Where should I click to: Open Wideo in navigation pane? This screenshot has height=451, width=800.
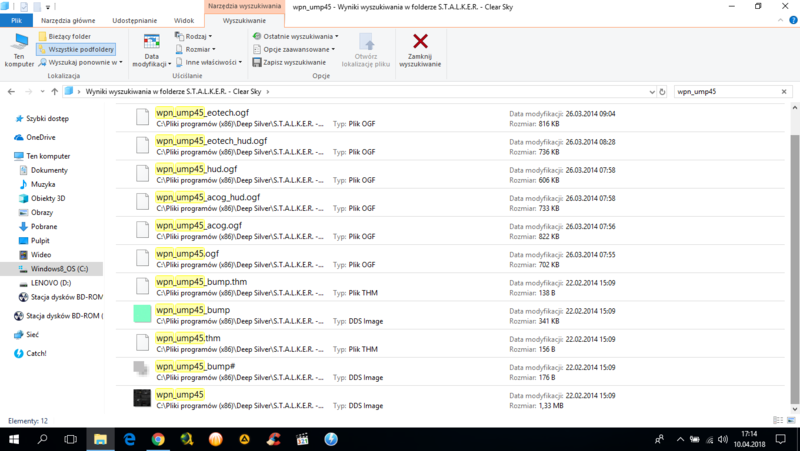(x=35, y=255)
